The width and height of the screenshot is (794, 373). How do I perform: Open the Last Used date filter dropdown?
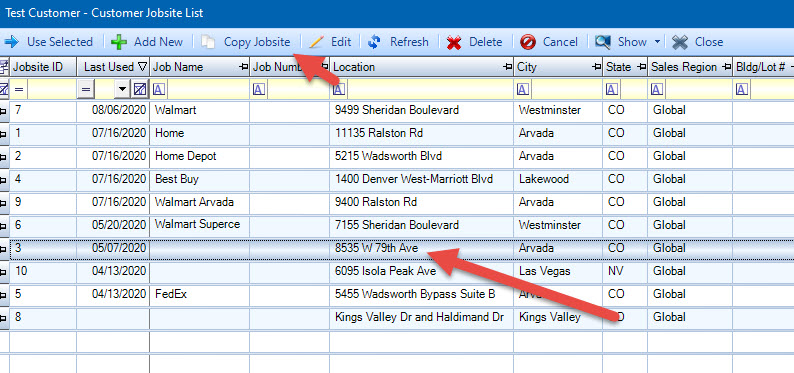(122, 90)
